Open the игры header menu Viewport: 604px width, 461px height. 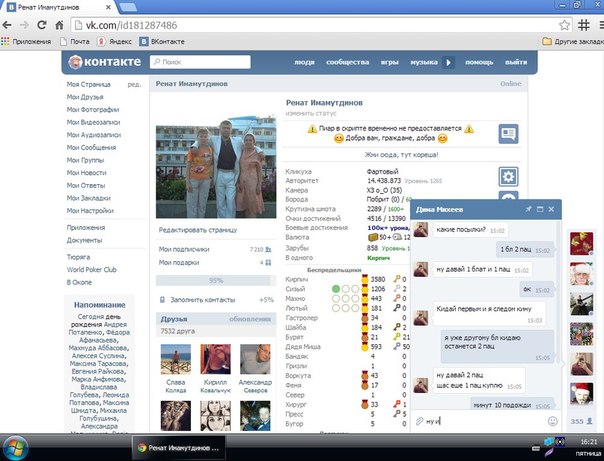[389, 62]
